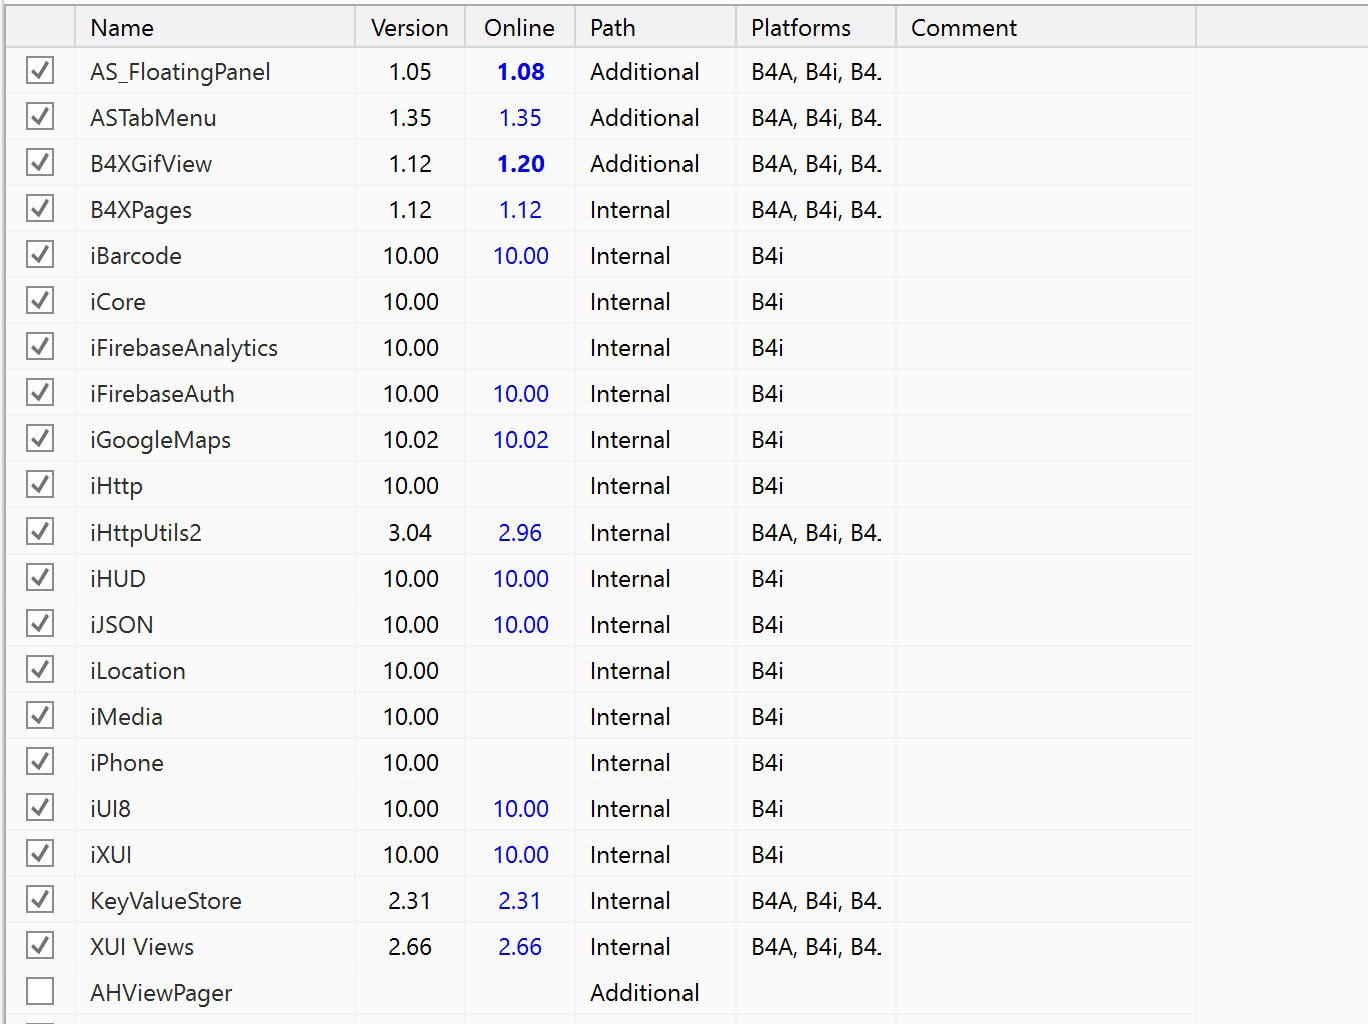Select the iFirebaseAnalytics library name
Image resolution: width=1368 pixels, height=1024 pixels.
184,348
